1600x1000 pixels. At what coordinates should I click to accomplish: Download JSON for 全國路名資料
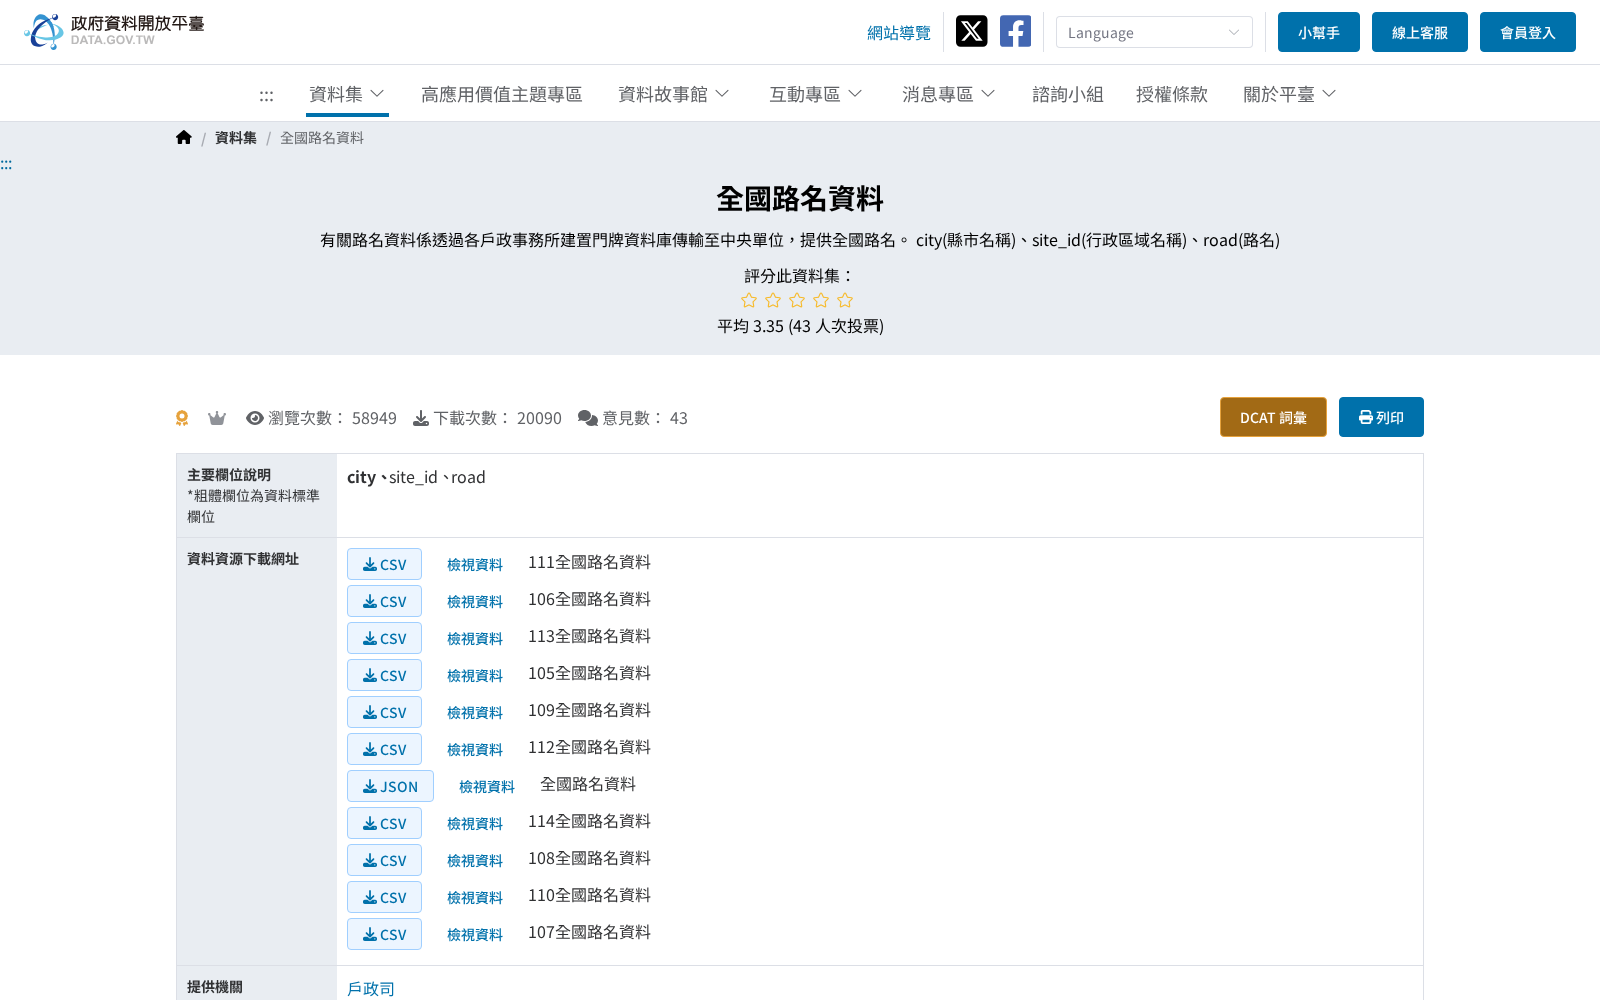(x=390, y=786)
